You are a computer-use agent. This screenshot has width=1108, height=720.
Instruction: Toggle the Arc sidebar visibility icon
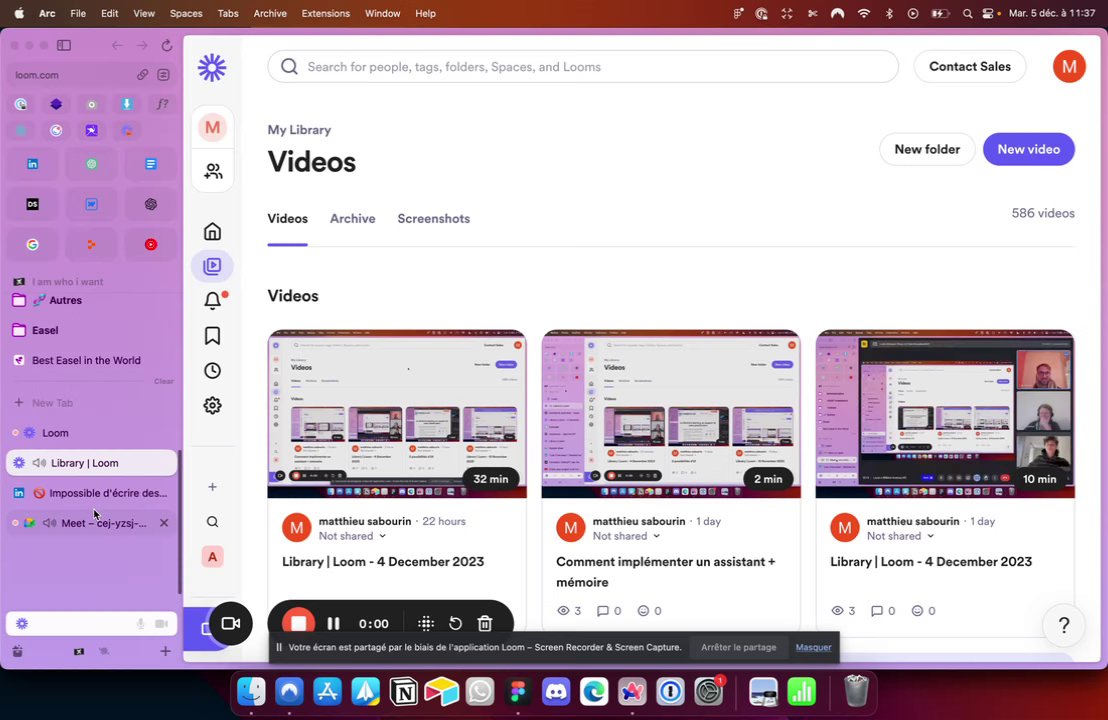click(64, 45)
